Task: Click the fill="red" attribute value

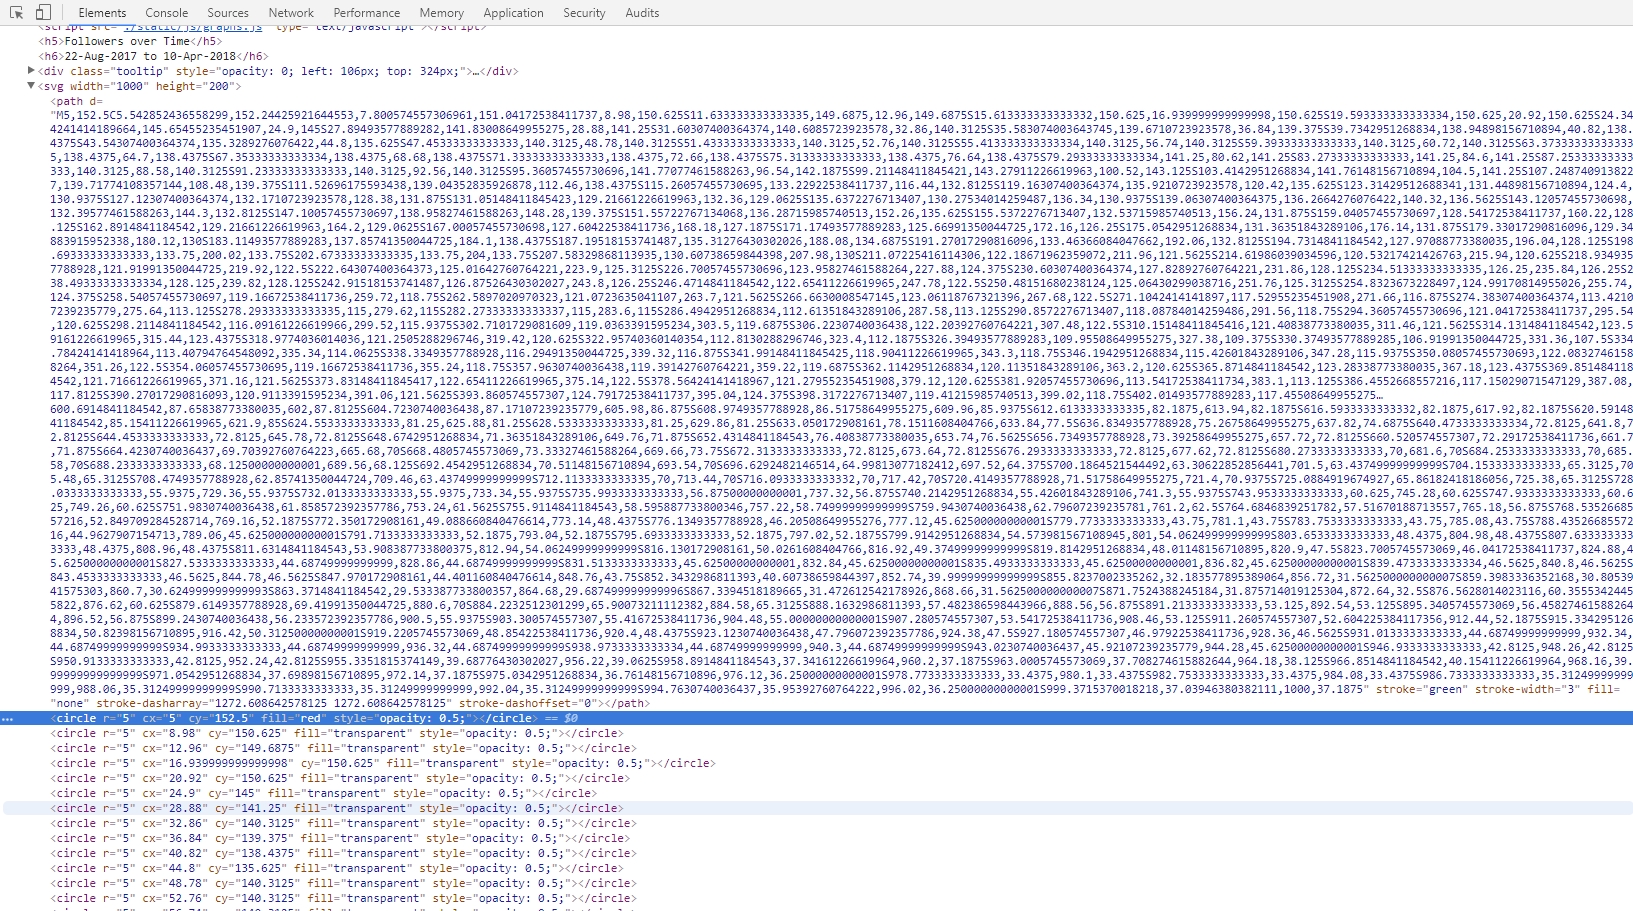Action: click(311, 718)
